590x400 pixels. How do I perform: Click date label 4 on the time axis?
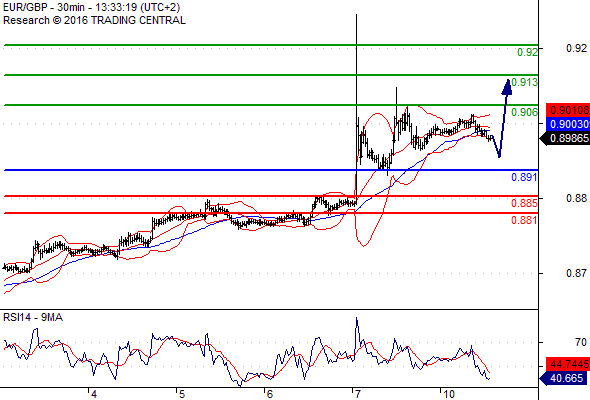pos(94,394)
